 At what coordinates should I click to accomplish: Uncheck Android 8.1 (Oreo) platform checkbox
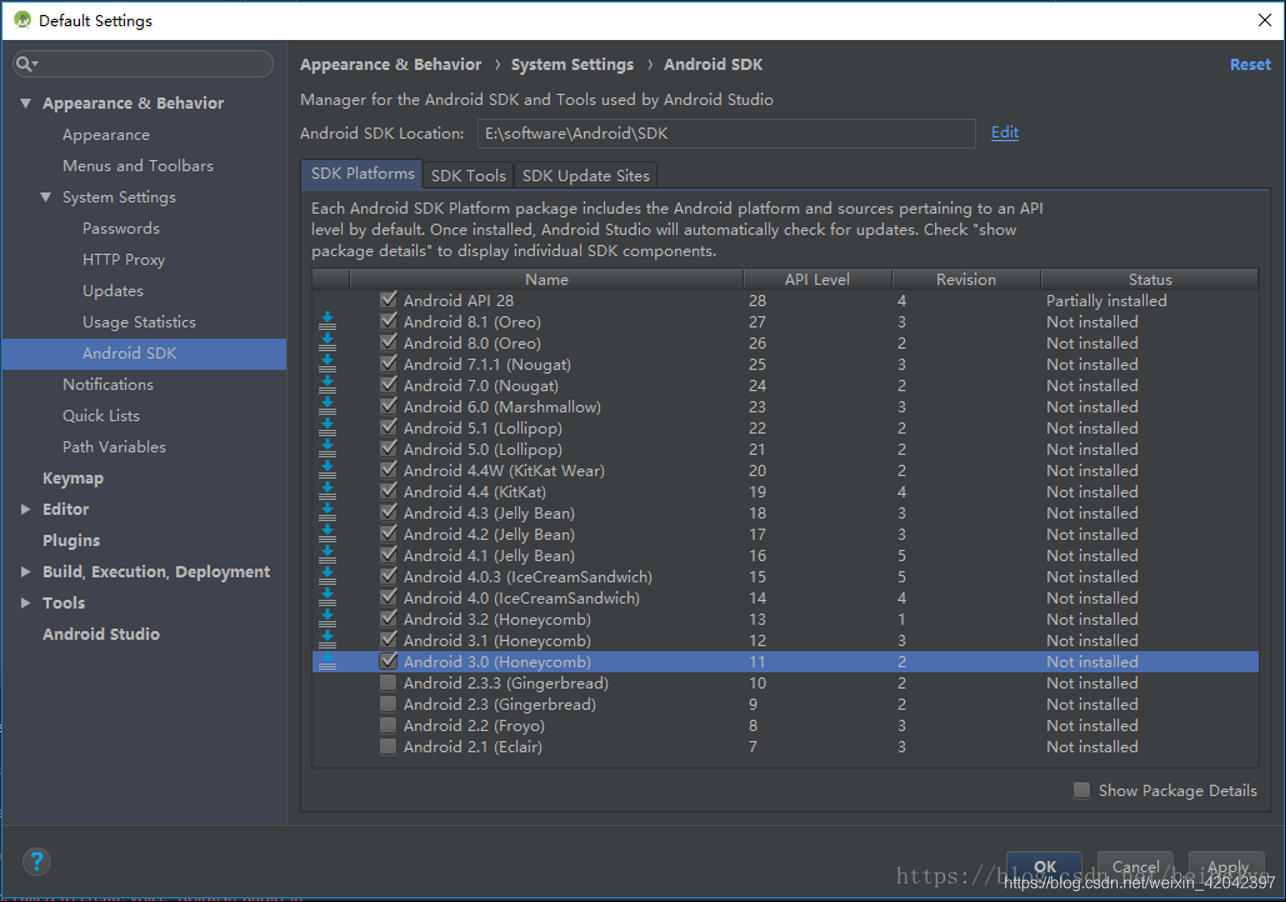[x=388, y=321]
